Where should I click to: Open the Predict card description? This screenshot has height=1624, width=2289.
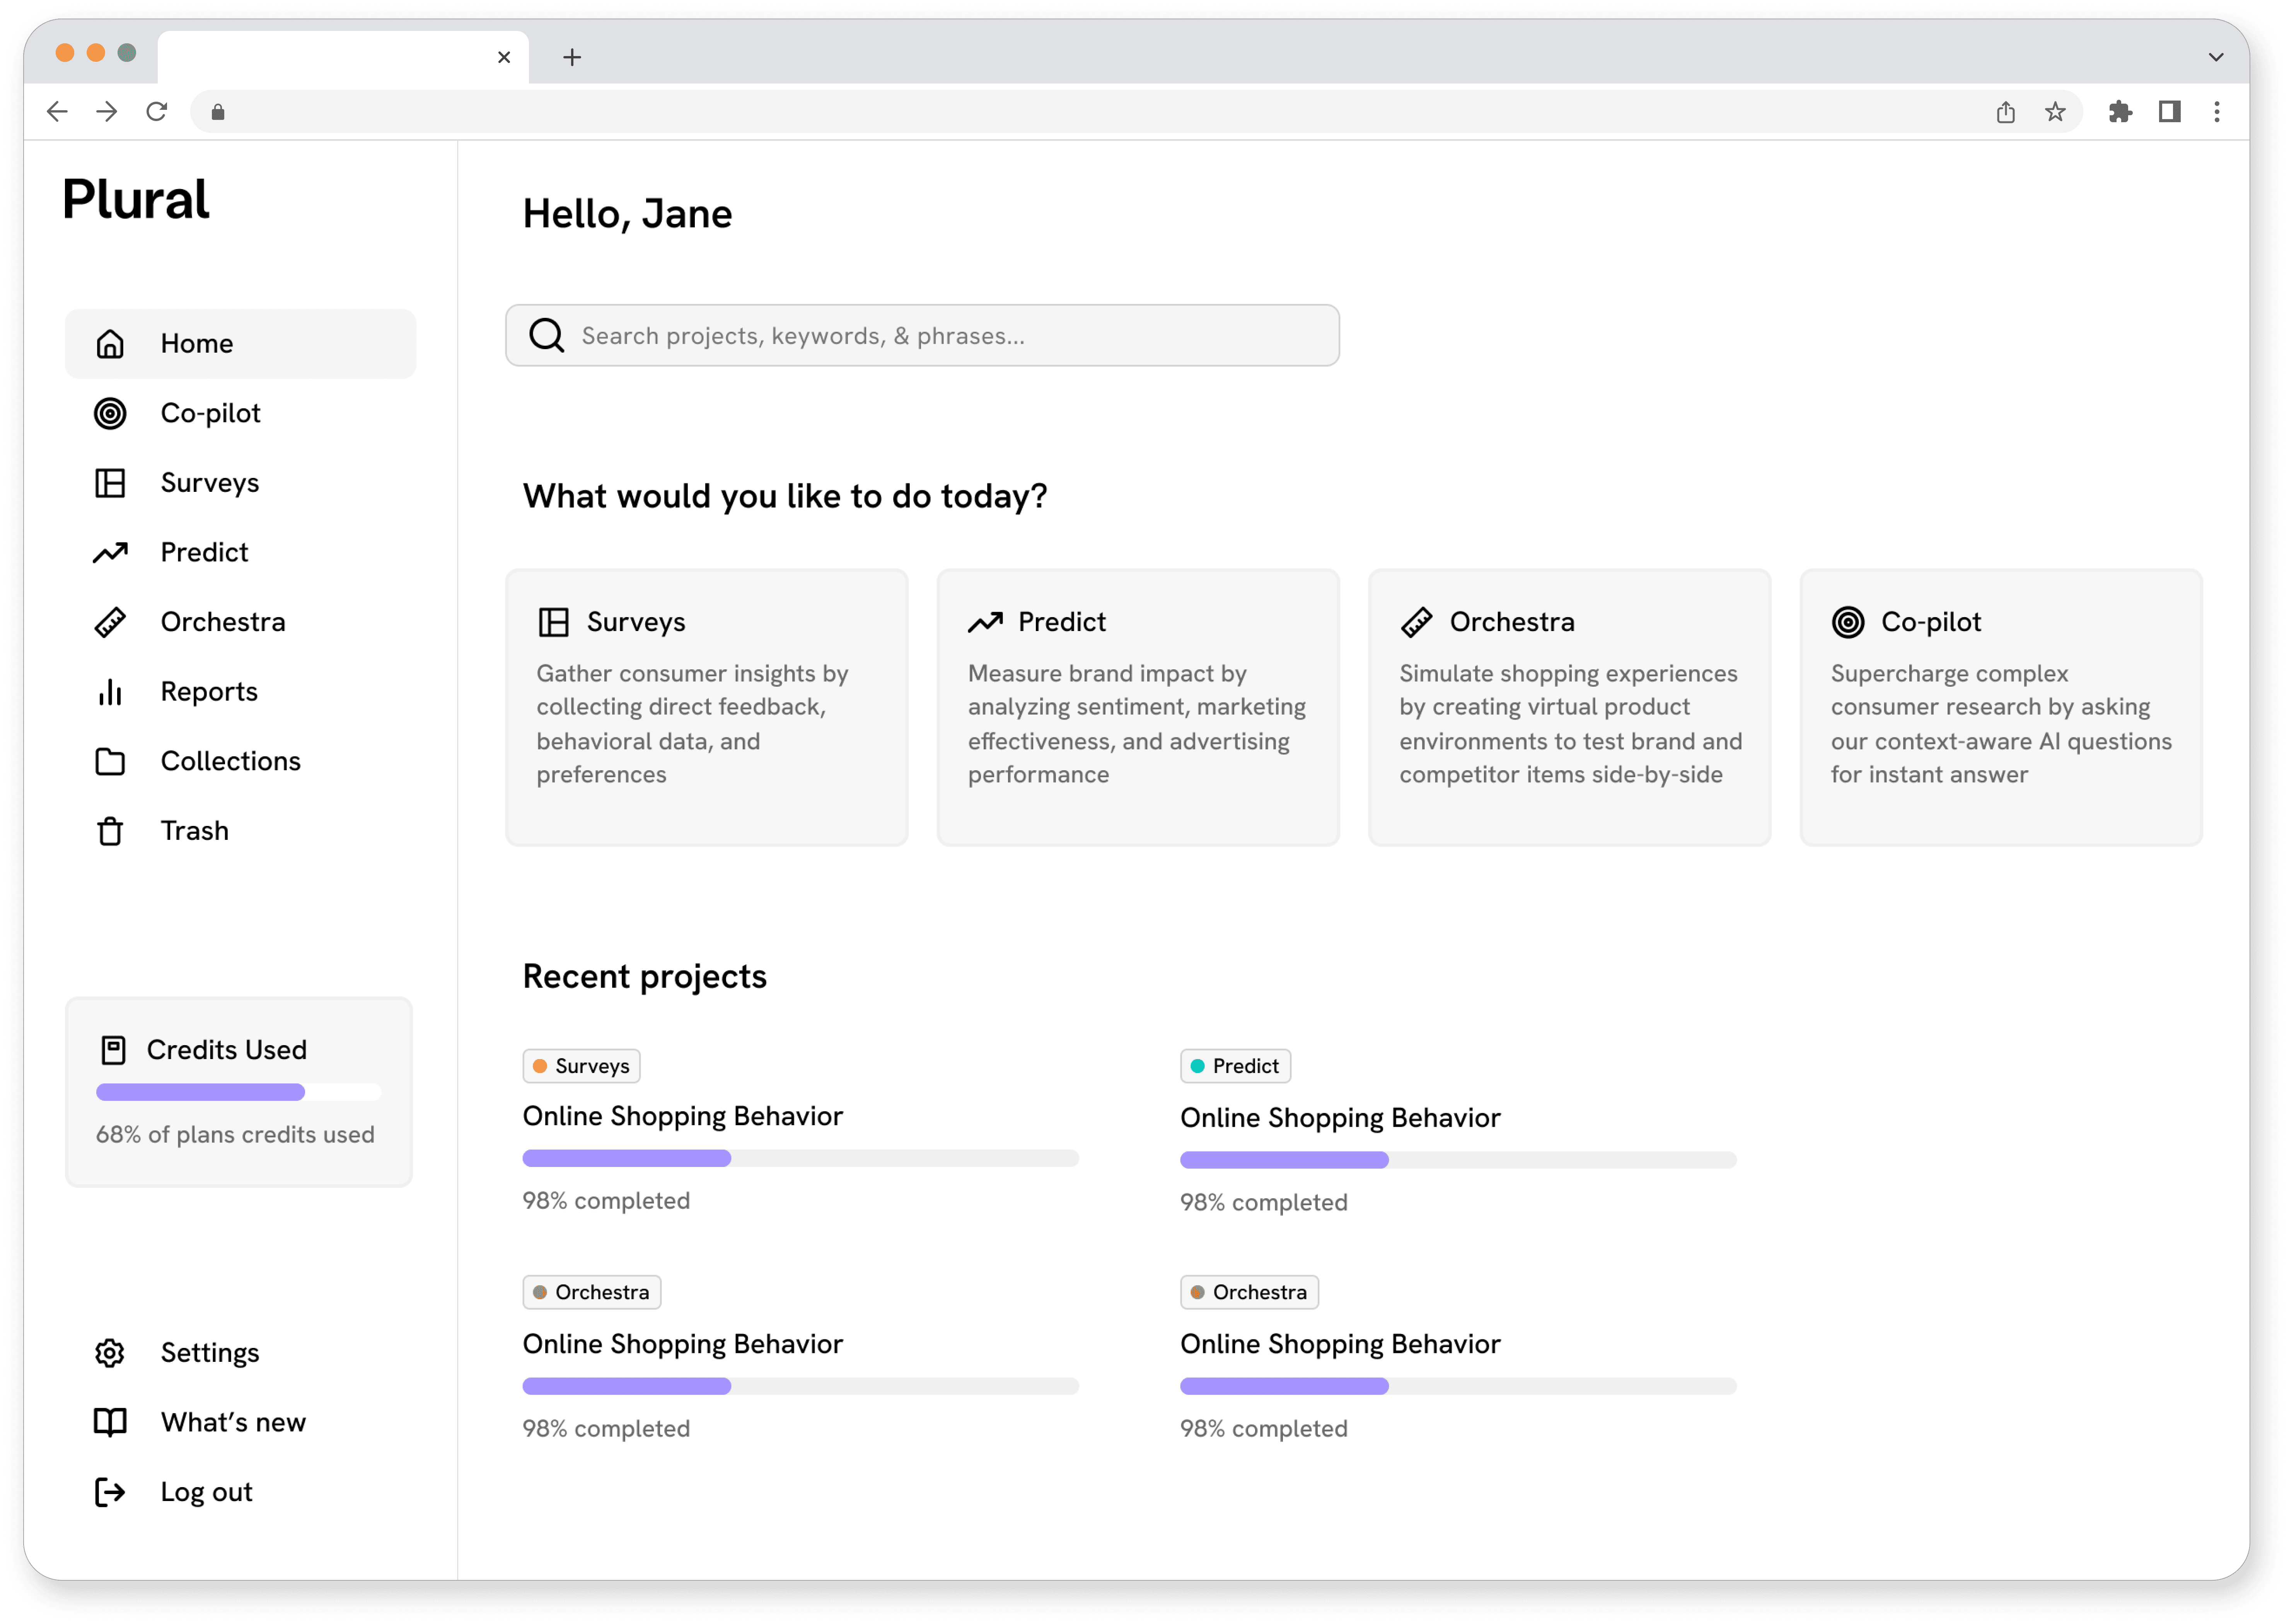click(x=1137, y=724)
